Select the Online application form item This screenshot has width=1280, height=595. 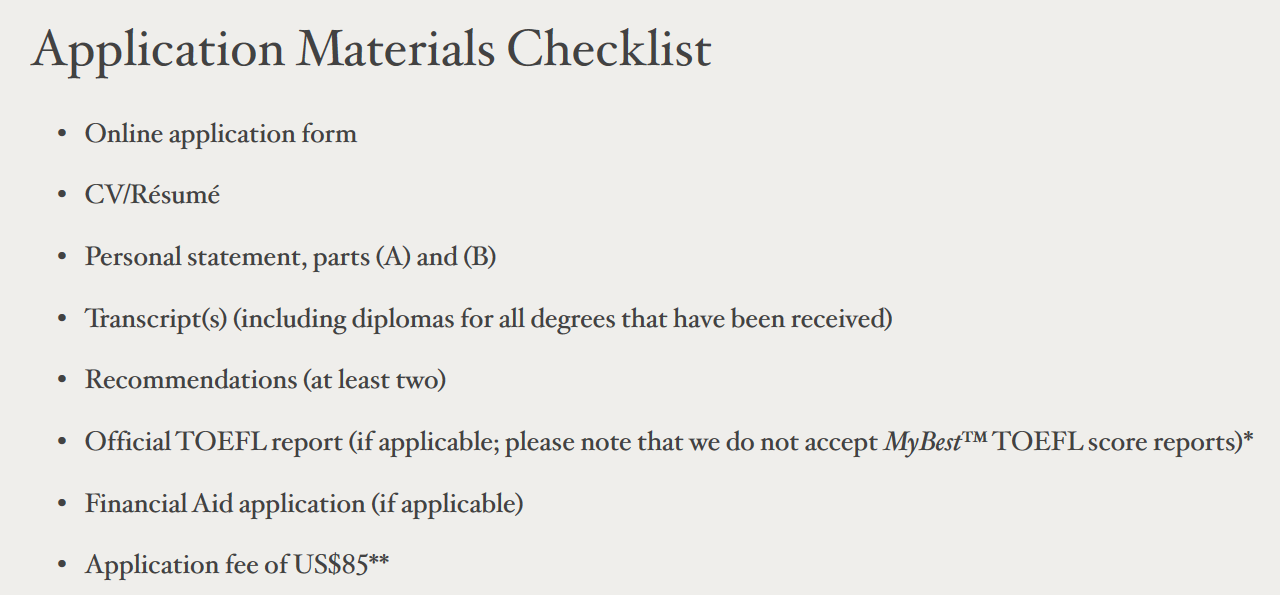tap(220, 133)
